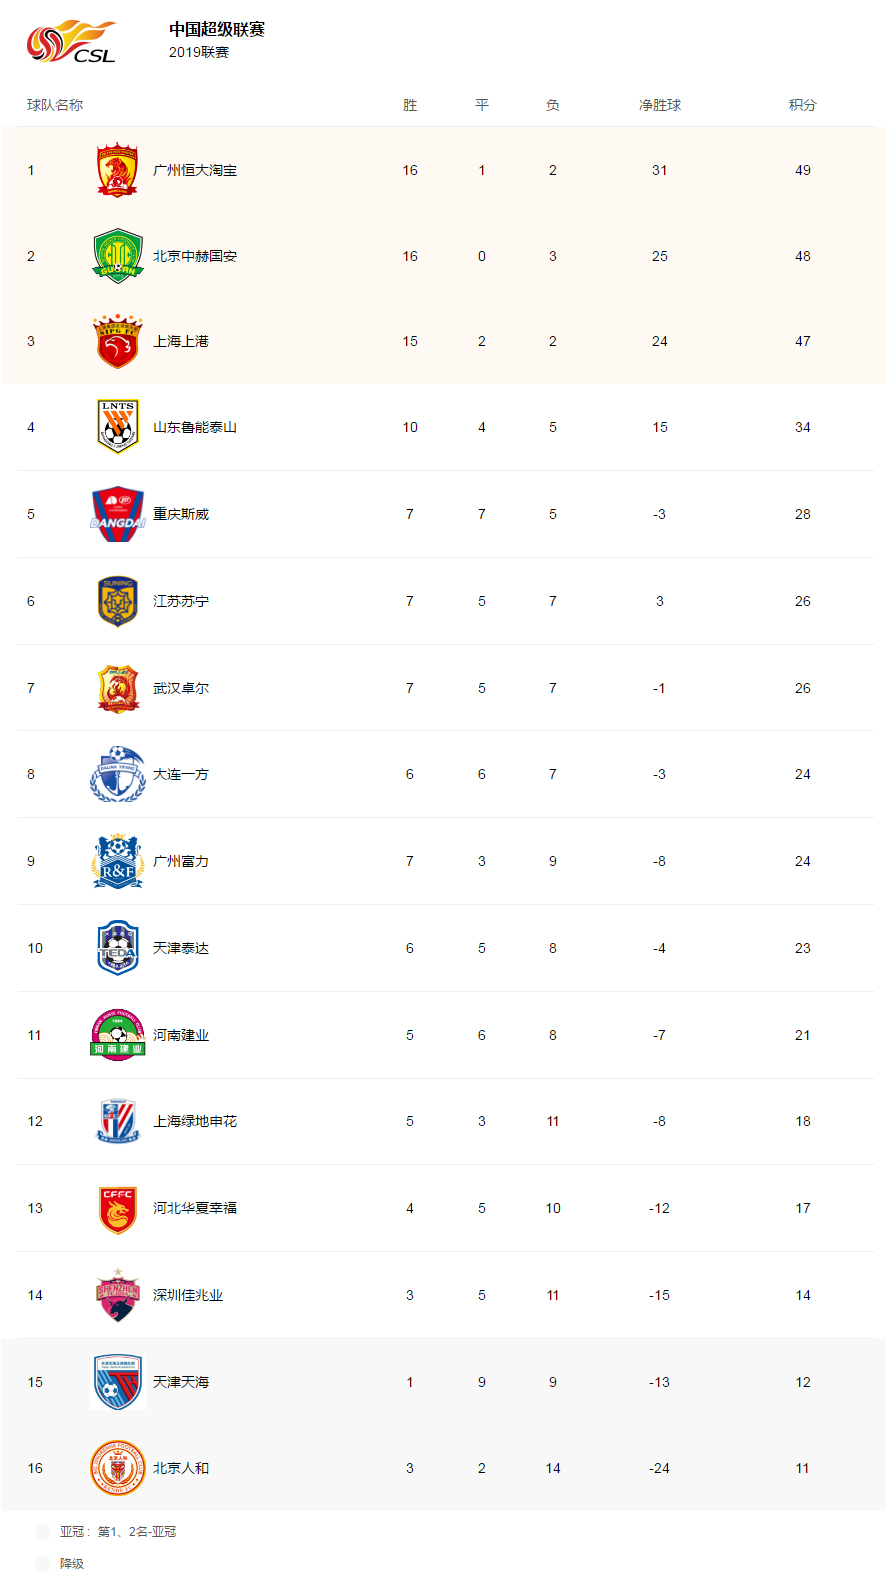Click the CSL league logo
This screenshot has height=1585, width=886.
(72, 42)
